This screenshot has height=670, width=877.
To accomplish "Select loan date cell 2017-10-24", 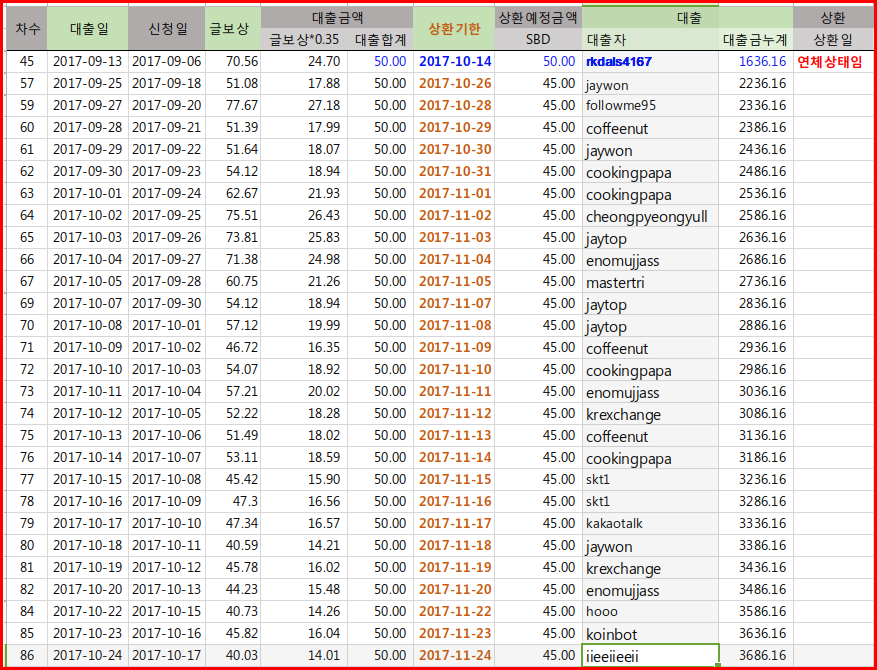I will 88,655.
